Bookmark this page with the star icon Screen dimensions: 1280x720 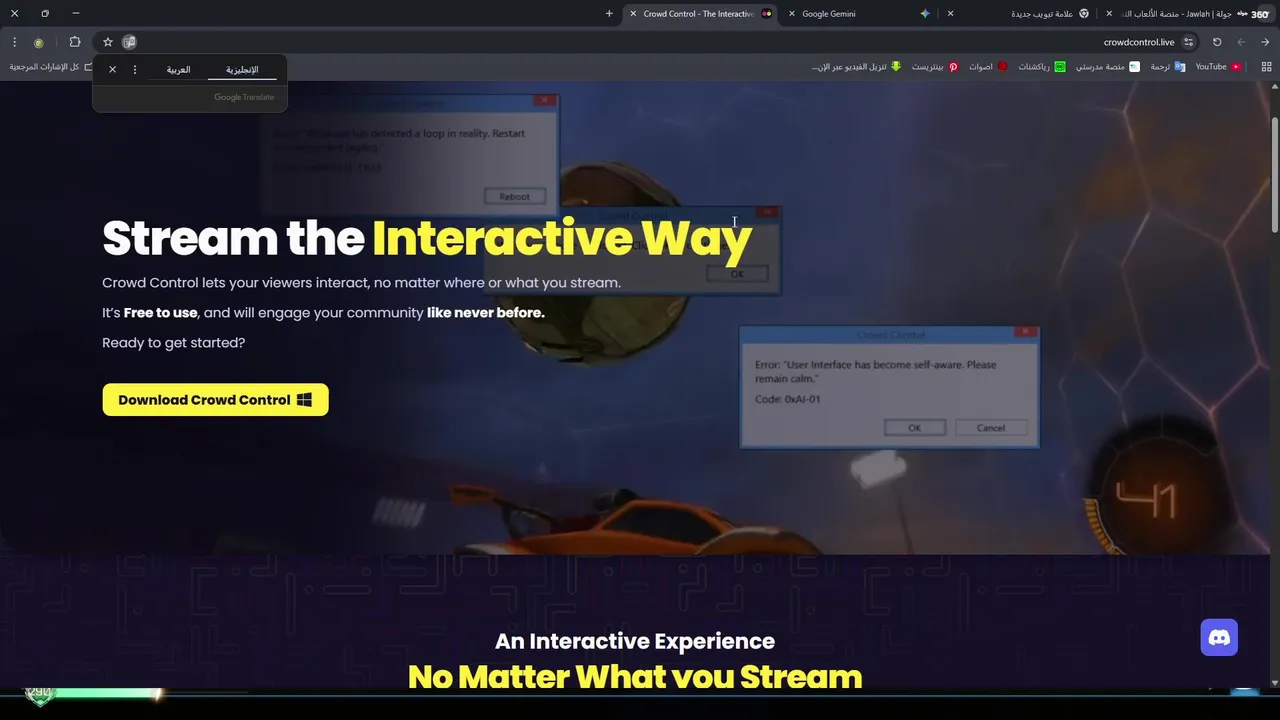(108, 42)
